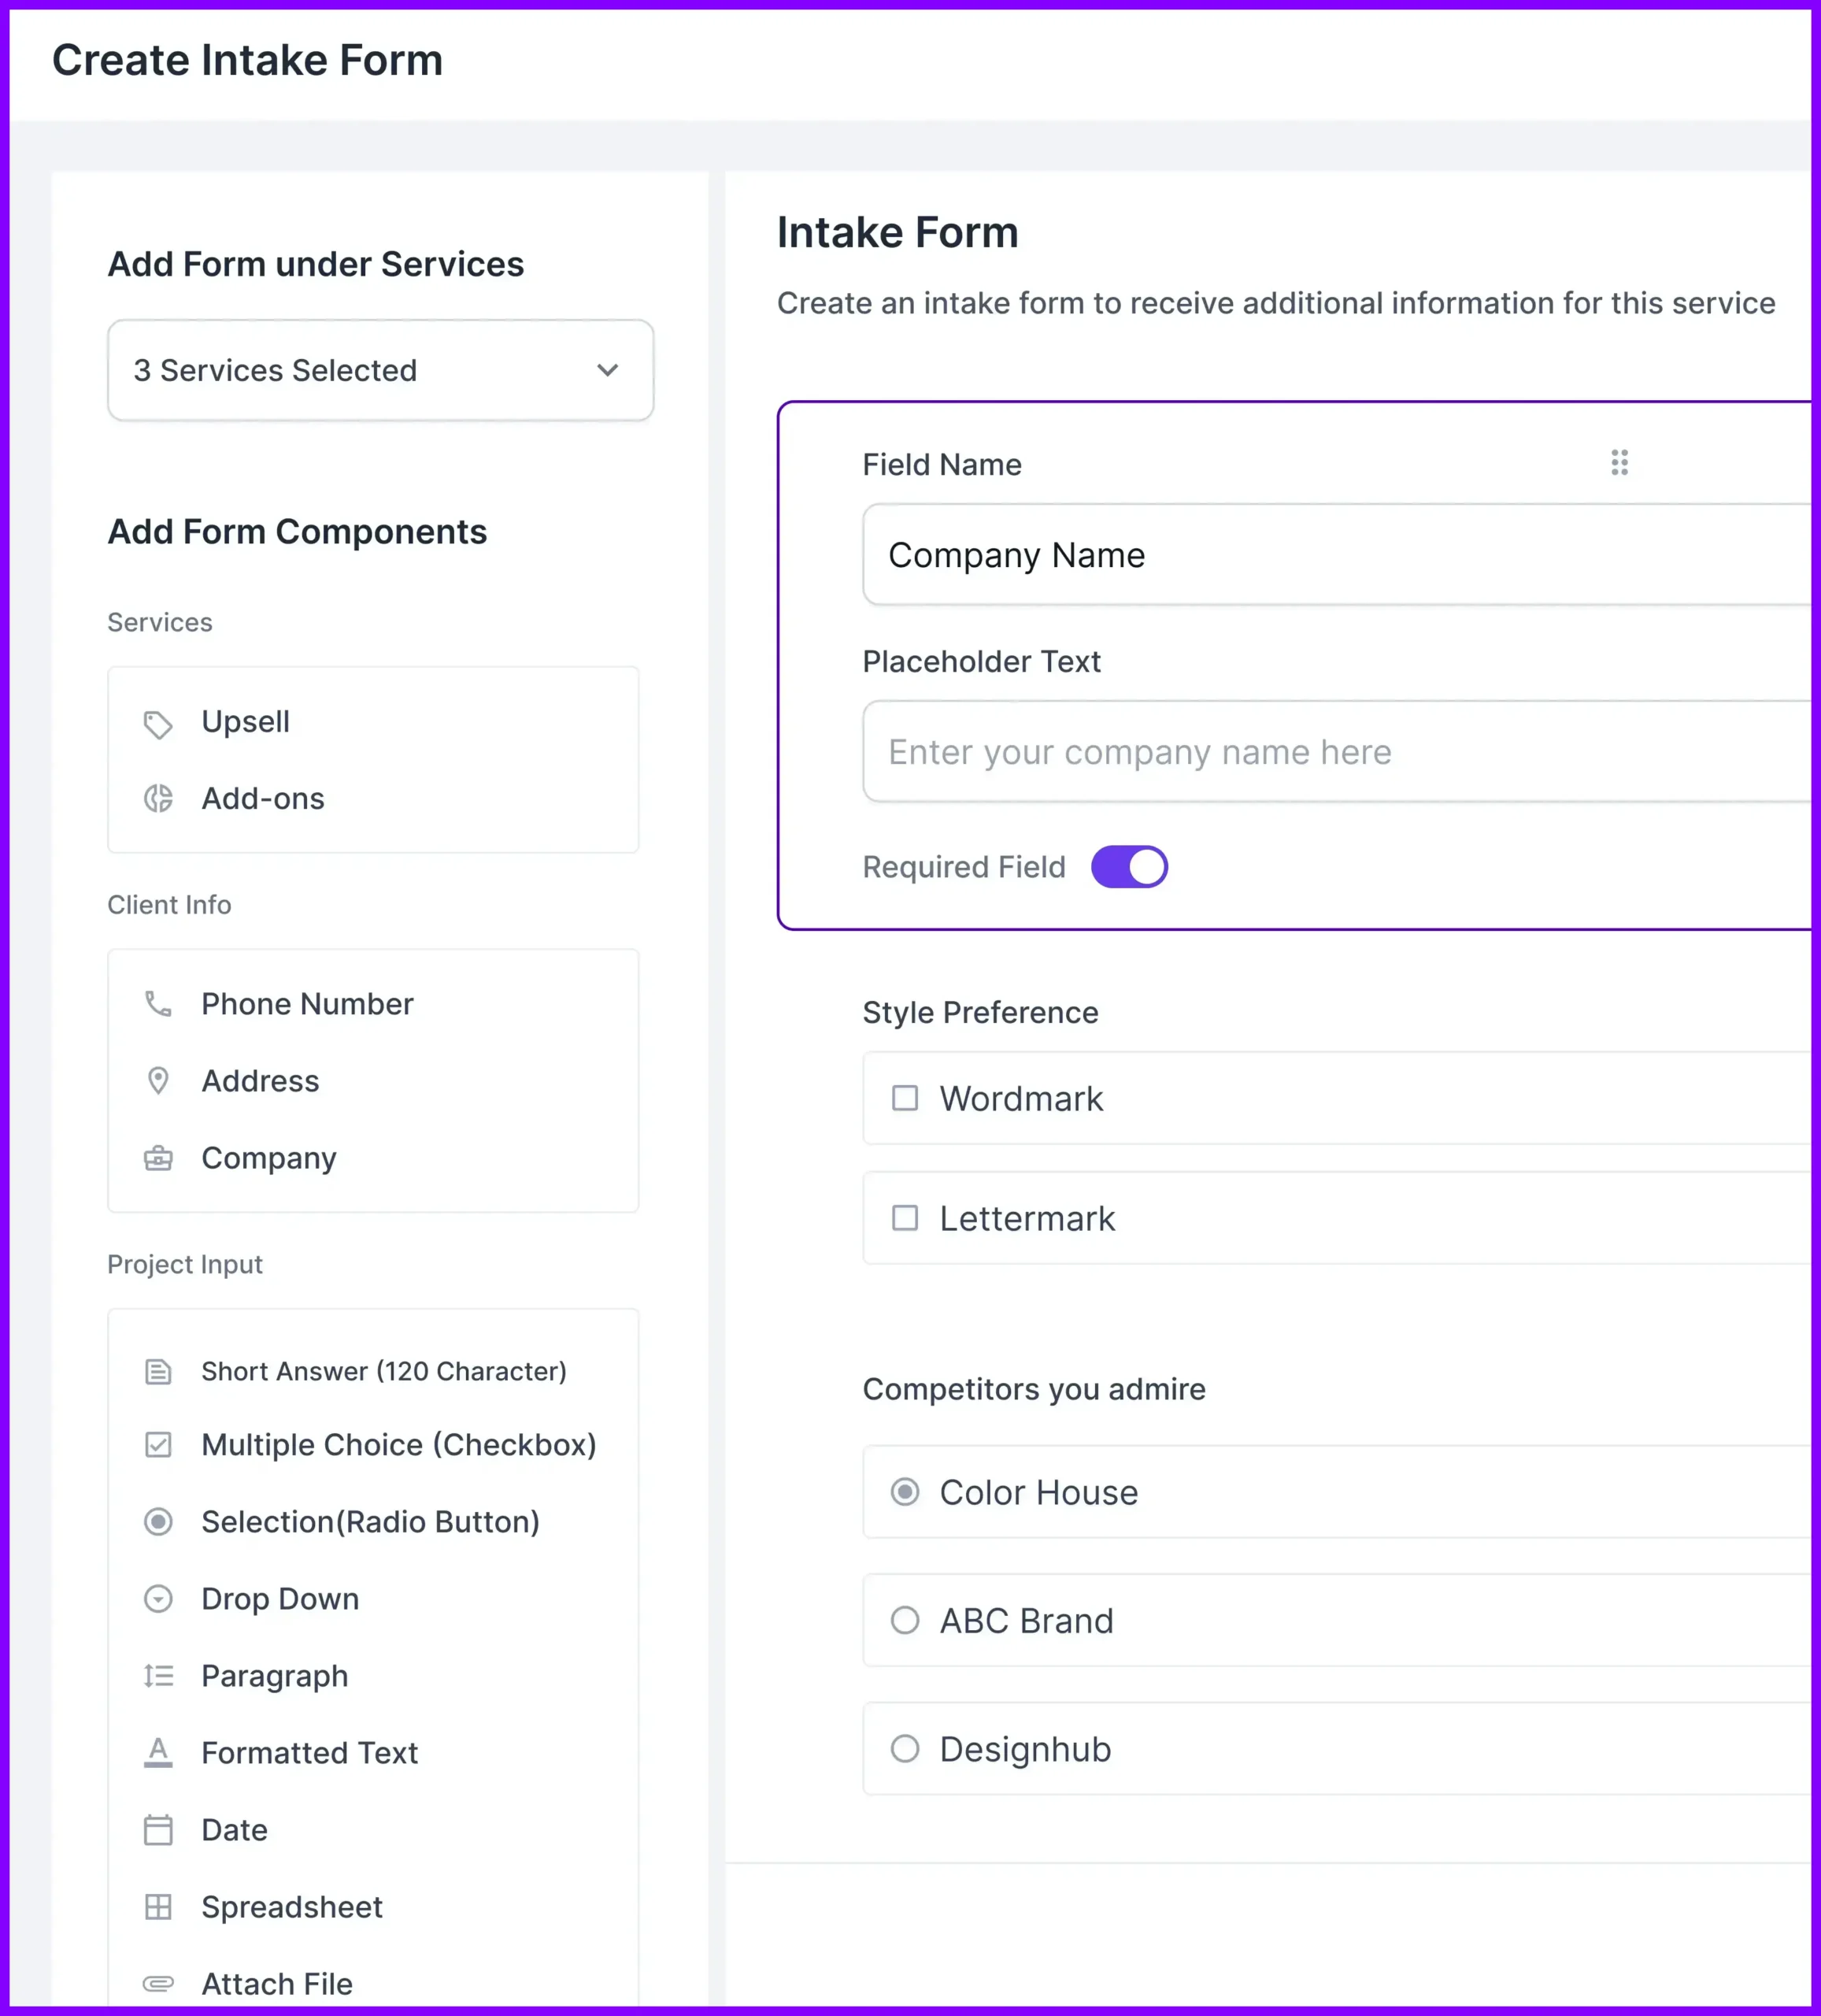
Task: Click the Address location pin icon
Action: 158,1081
